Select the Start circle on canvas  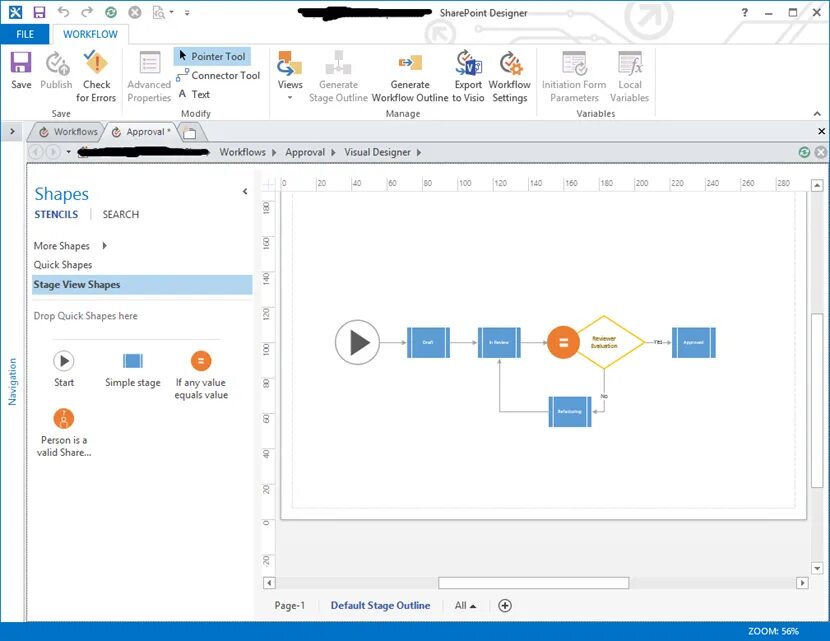(x=357, y=342)
